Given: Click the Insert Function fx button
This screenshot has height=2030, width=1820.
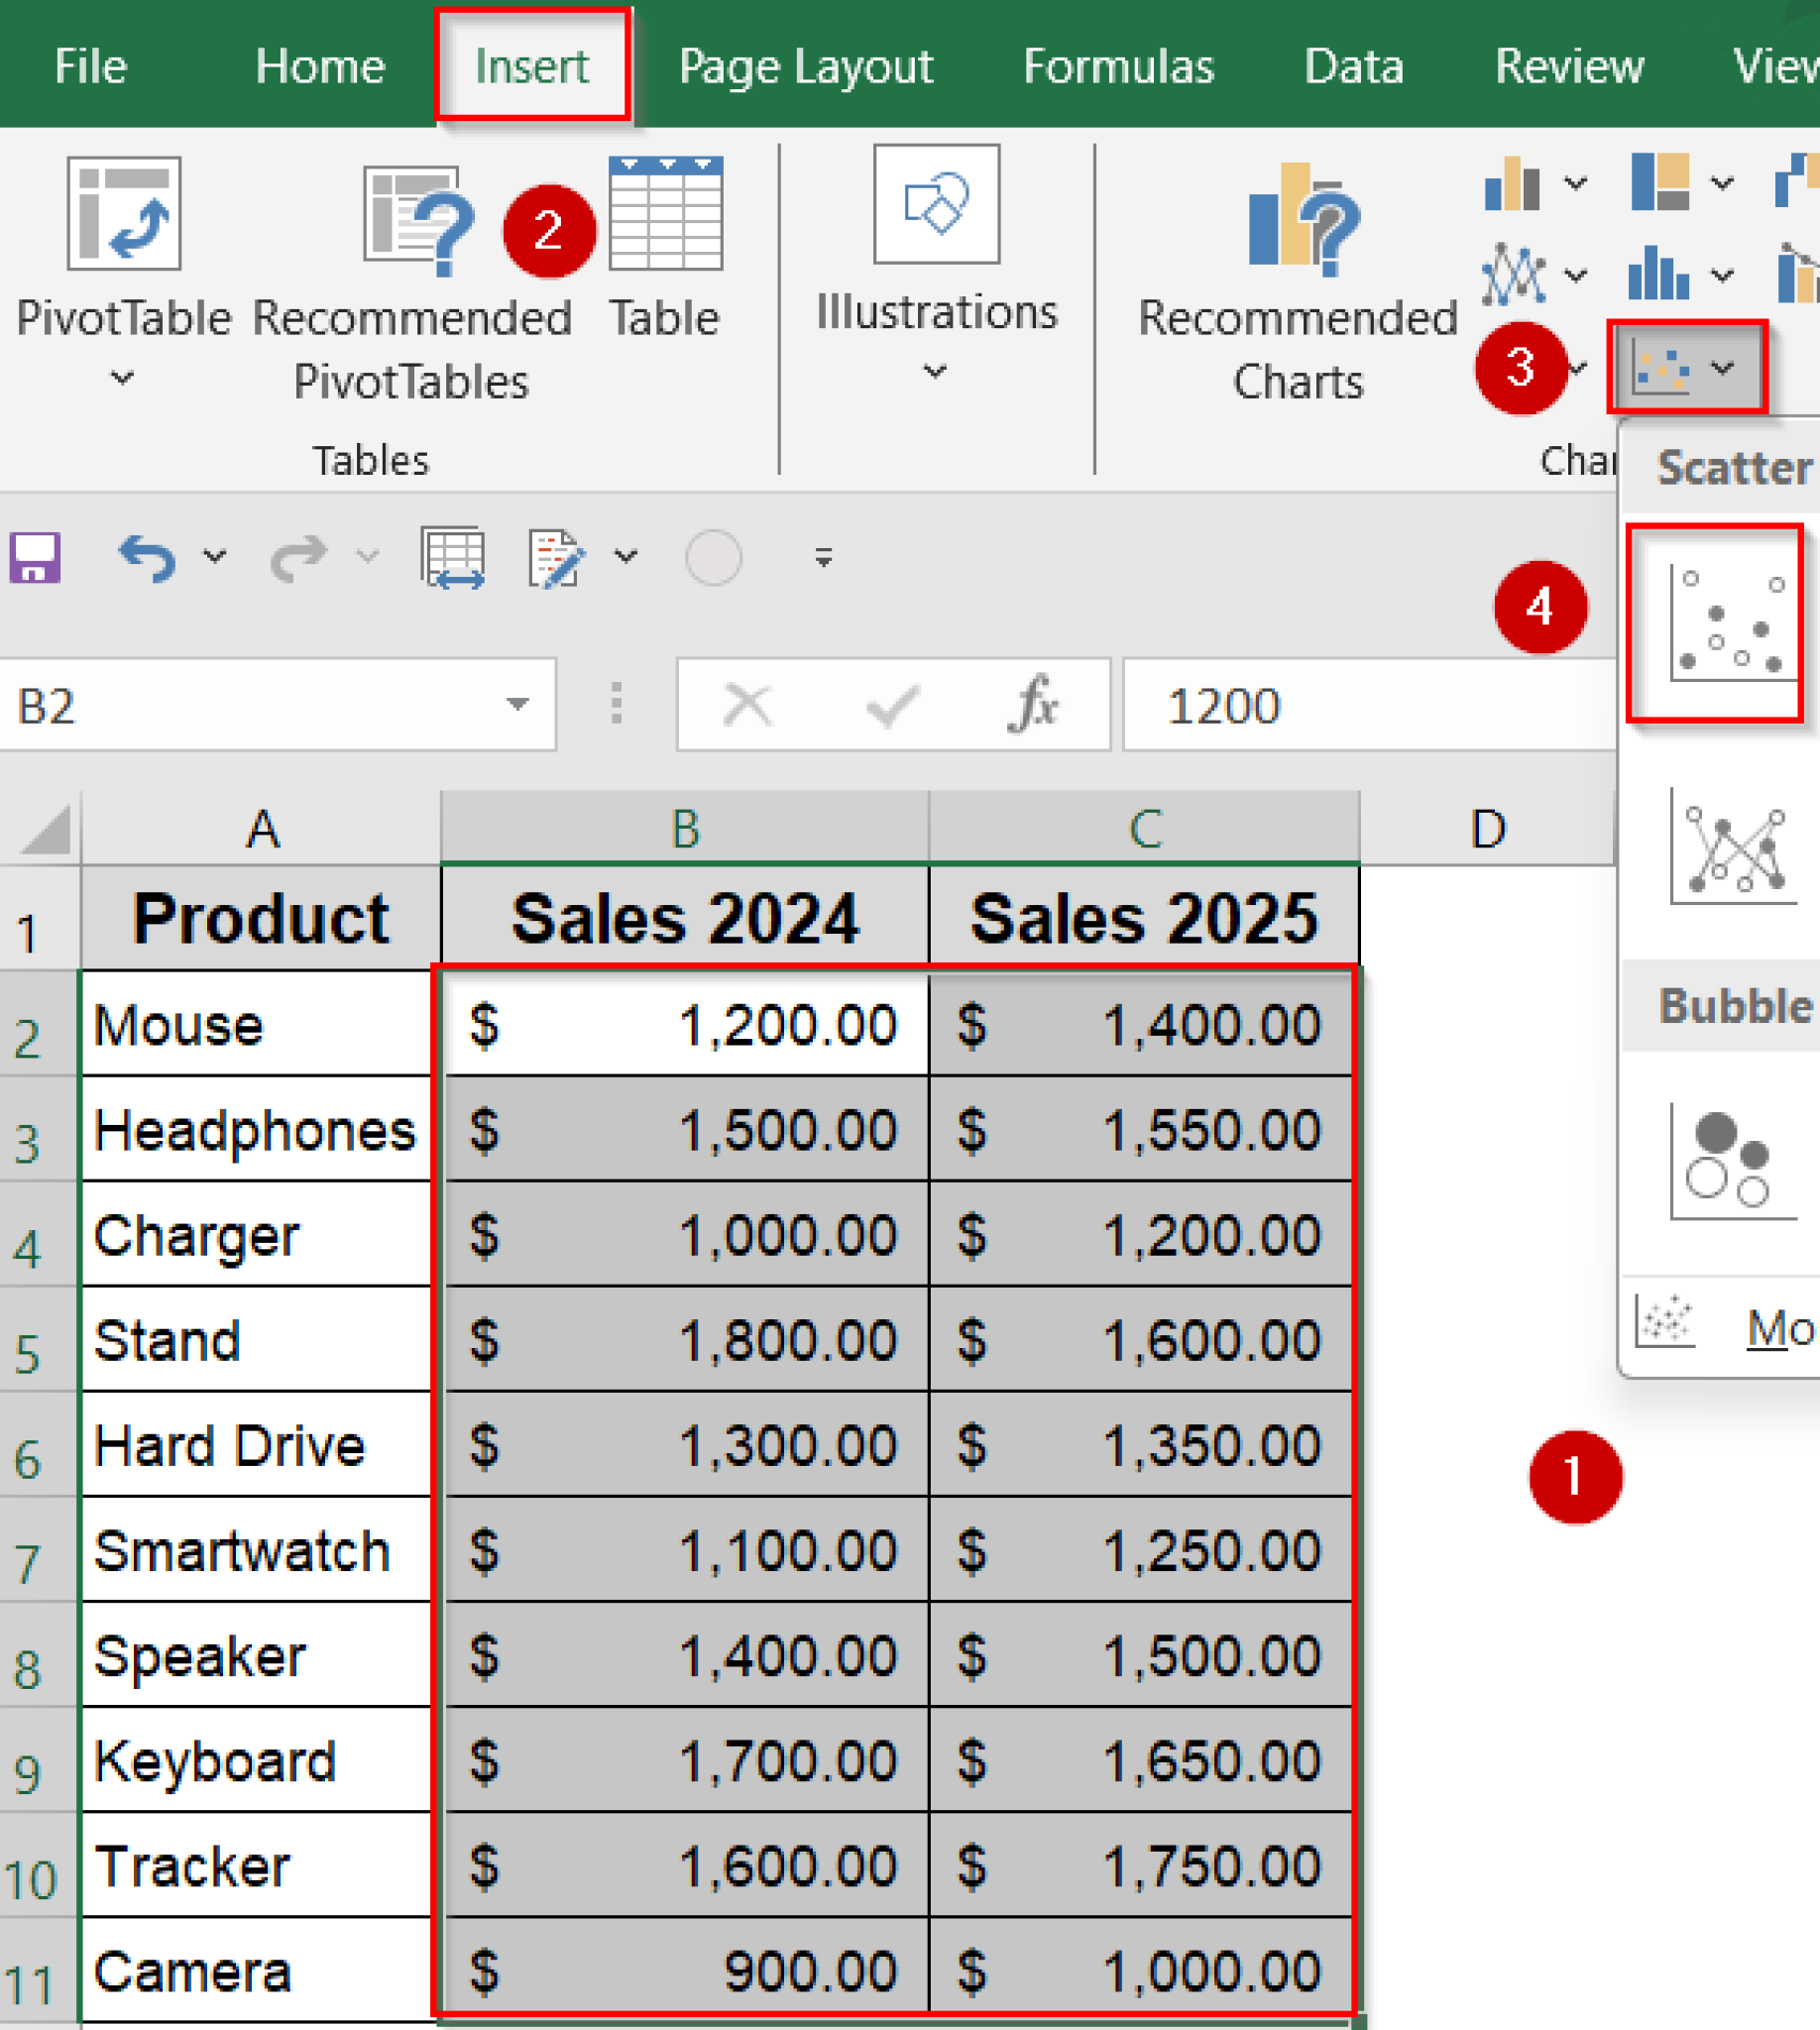Looking at the screenshot, I should [1033, 704].
